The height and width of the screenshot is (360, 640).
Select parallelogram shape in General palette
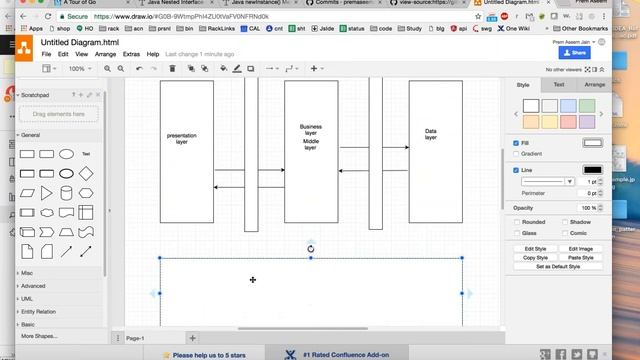(27, 193)
